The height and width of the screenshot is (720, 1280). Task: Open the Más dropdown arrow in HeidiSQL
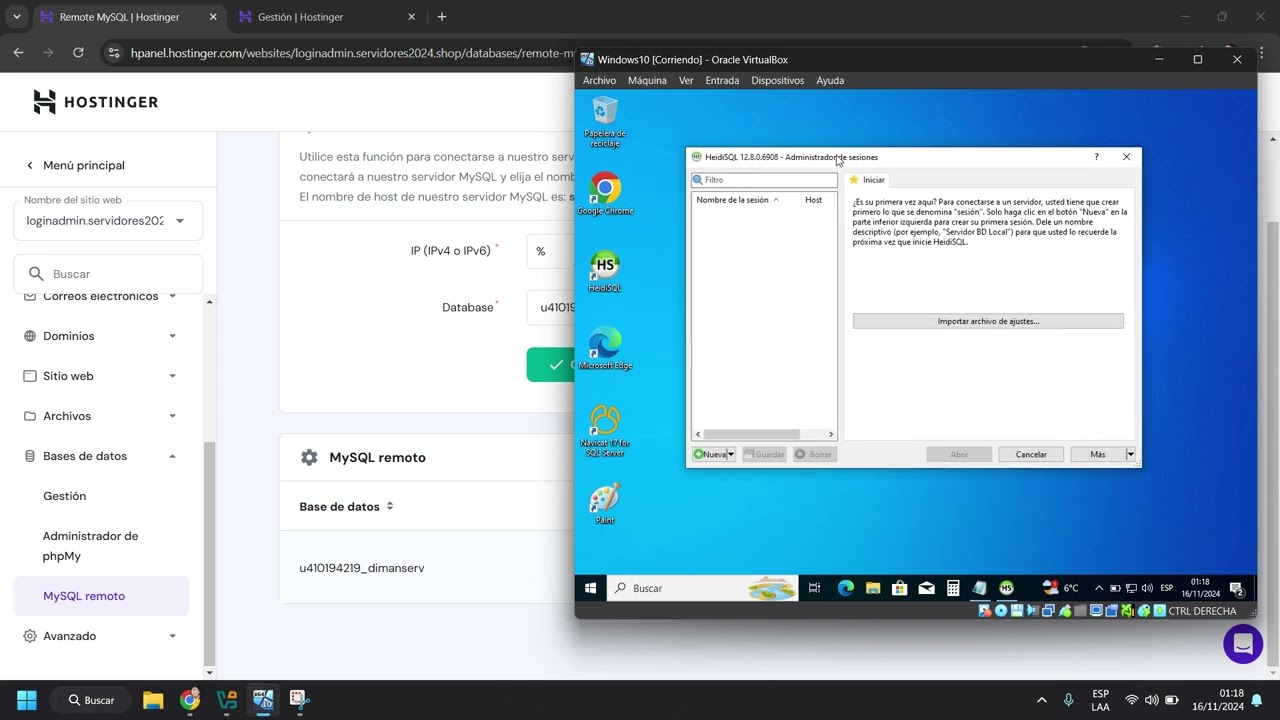click(1130, 454)
